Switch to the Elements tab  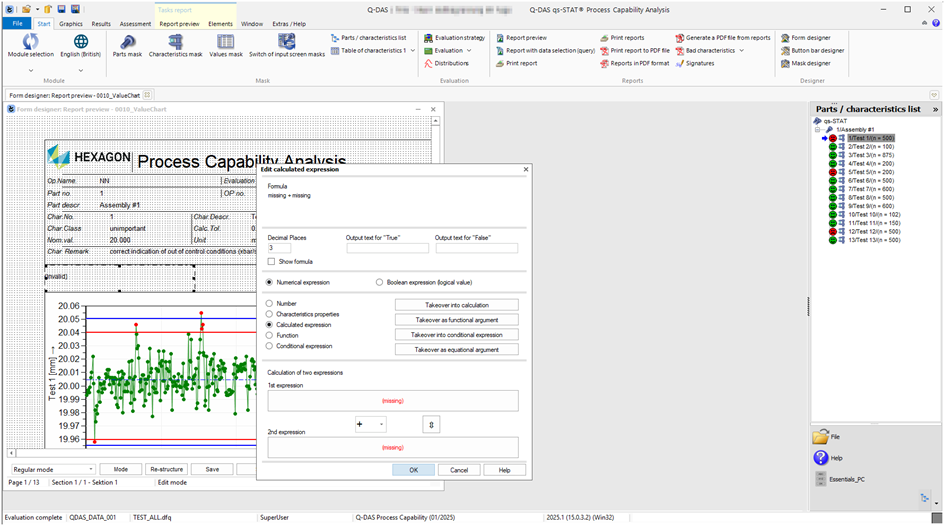point(220,24)
